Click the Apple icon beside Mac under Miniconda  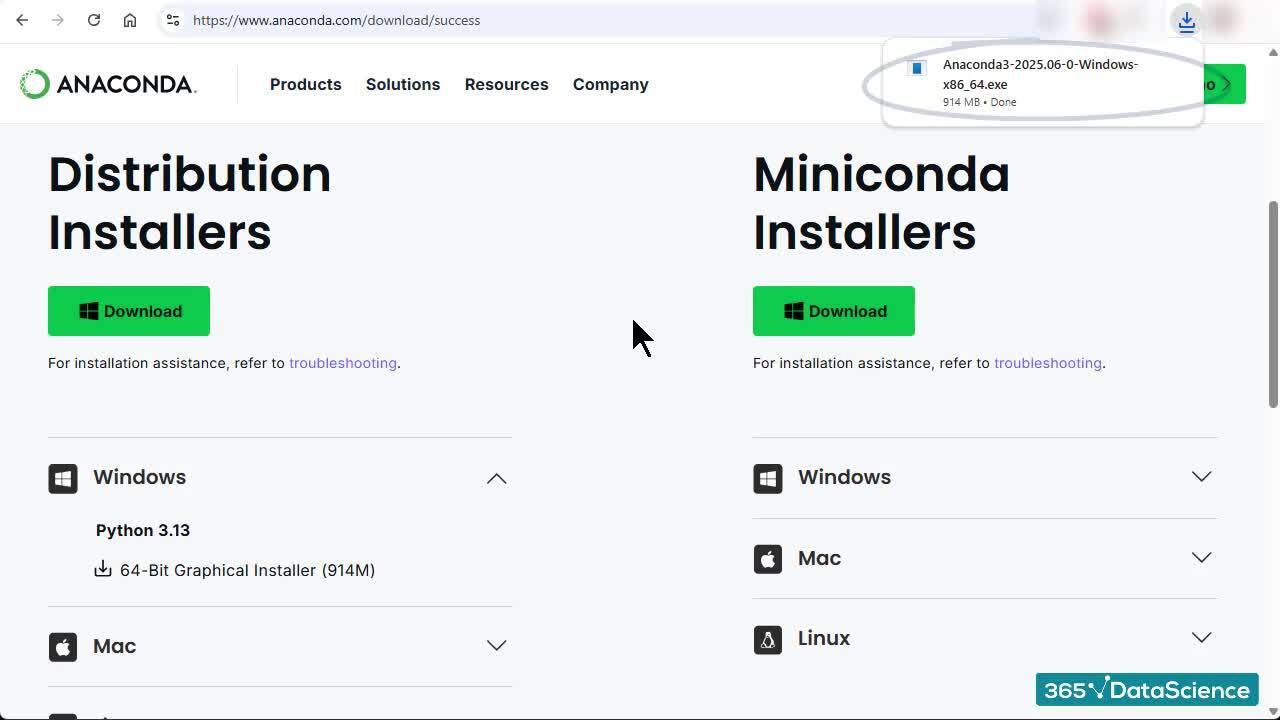pos(767,558)
